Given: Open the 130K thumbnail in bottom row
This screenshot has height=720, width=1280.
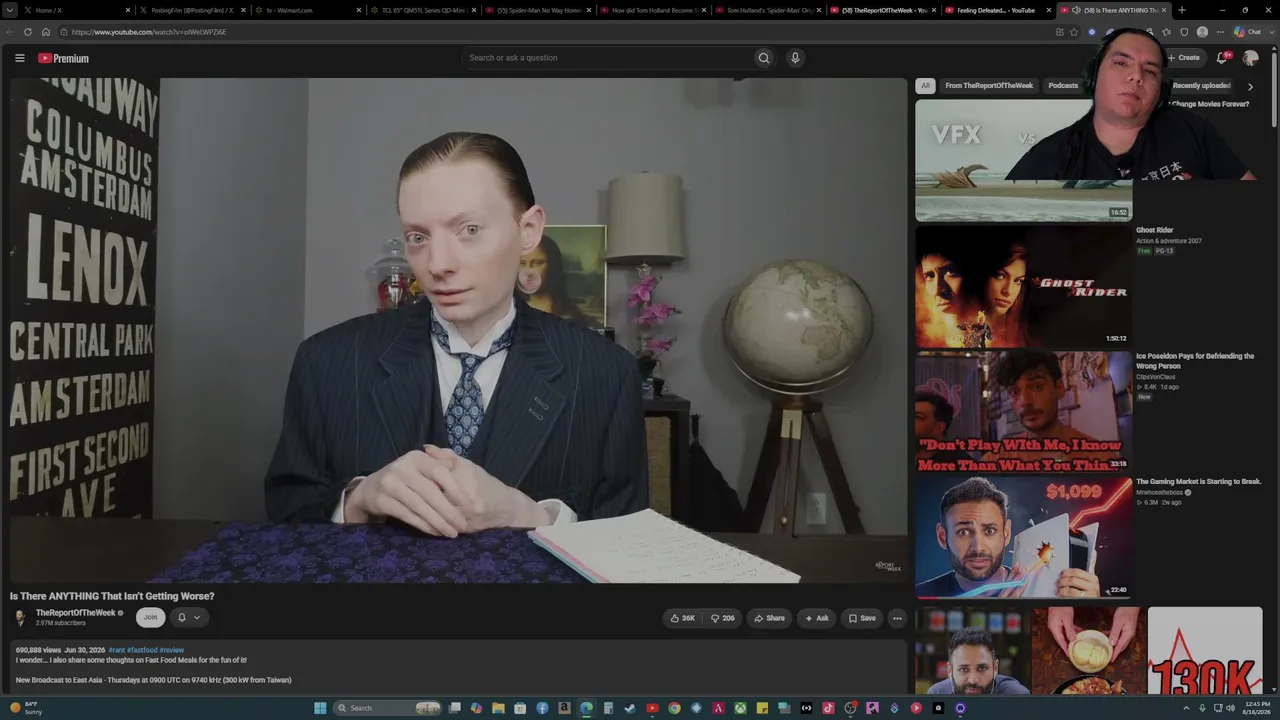Looking at the screenshot, I should click(x=1205, y=650).
